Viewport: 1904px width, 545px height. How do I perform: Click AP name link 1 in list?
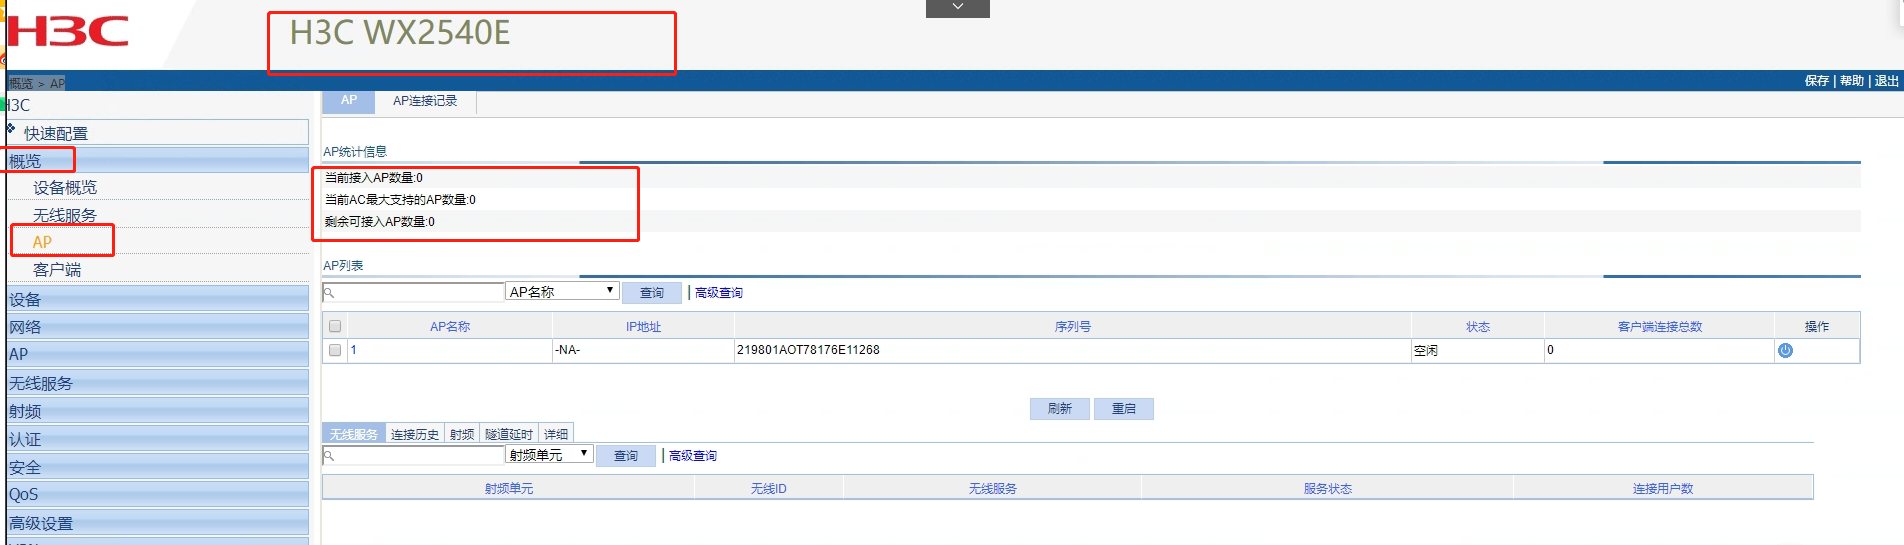pos(354,350)
